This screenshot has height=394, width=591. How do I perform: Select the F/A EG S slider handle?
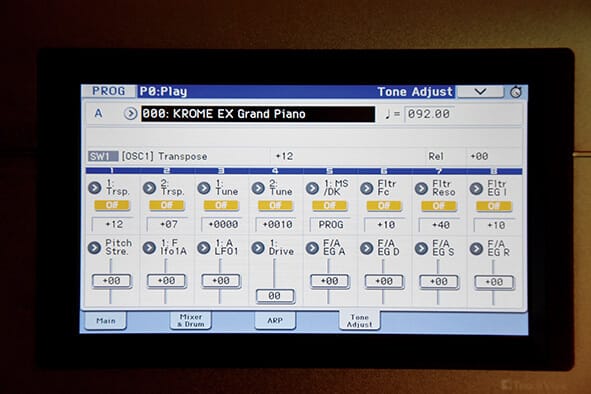coord(439,282)
